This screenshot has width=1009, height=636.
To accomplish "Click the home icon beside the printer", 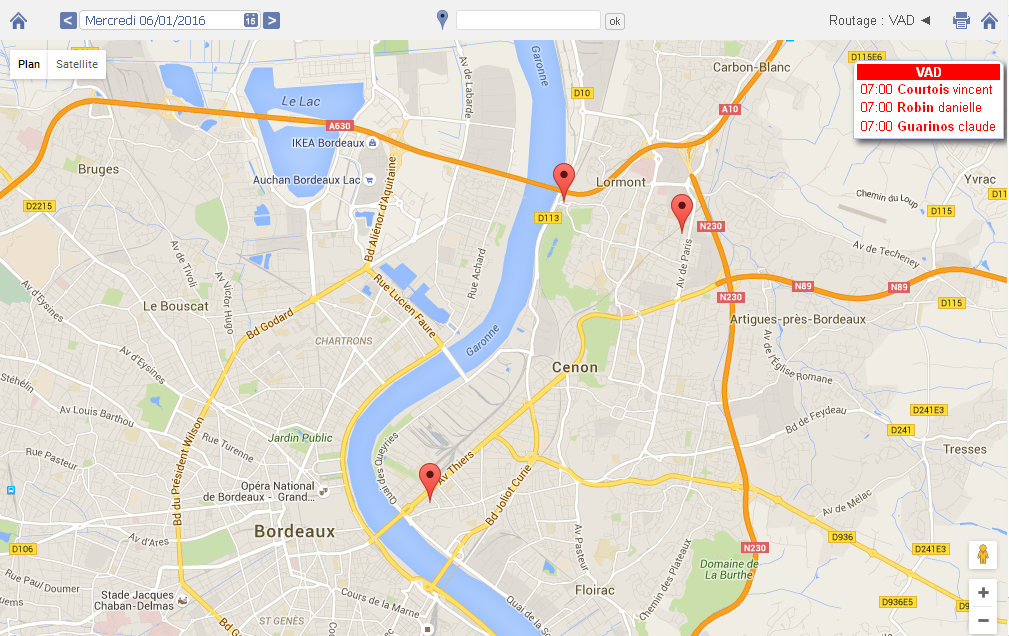I will point(989,21).
